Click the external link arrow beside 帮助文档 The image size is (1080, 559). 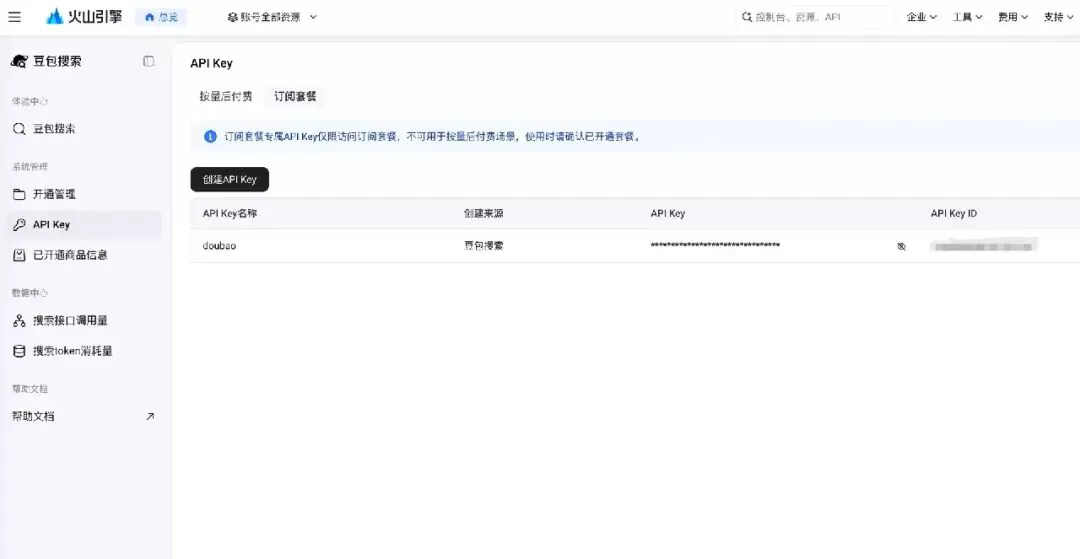(x=150, y=416)
